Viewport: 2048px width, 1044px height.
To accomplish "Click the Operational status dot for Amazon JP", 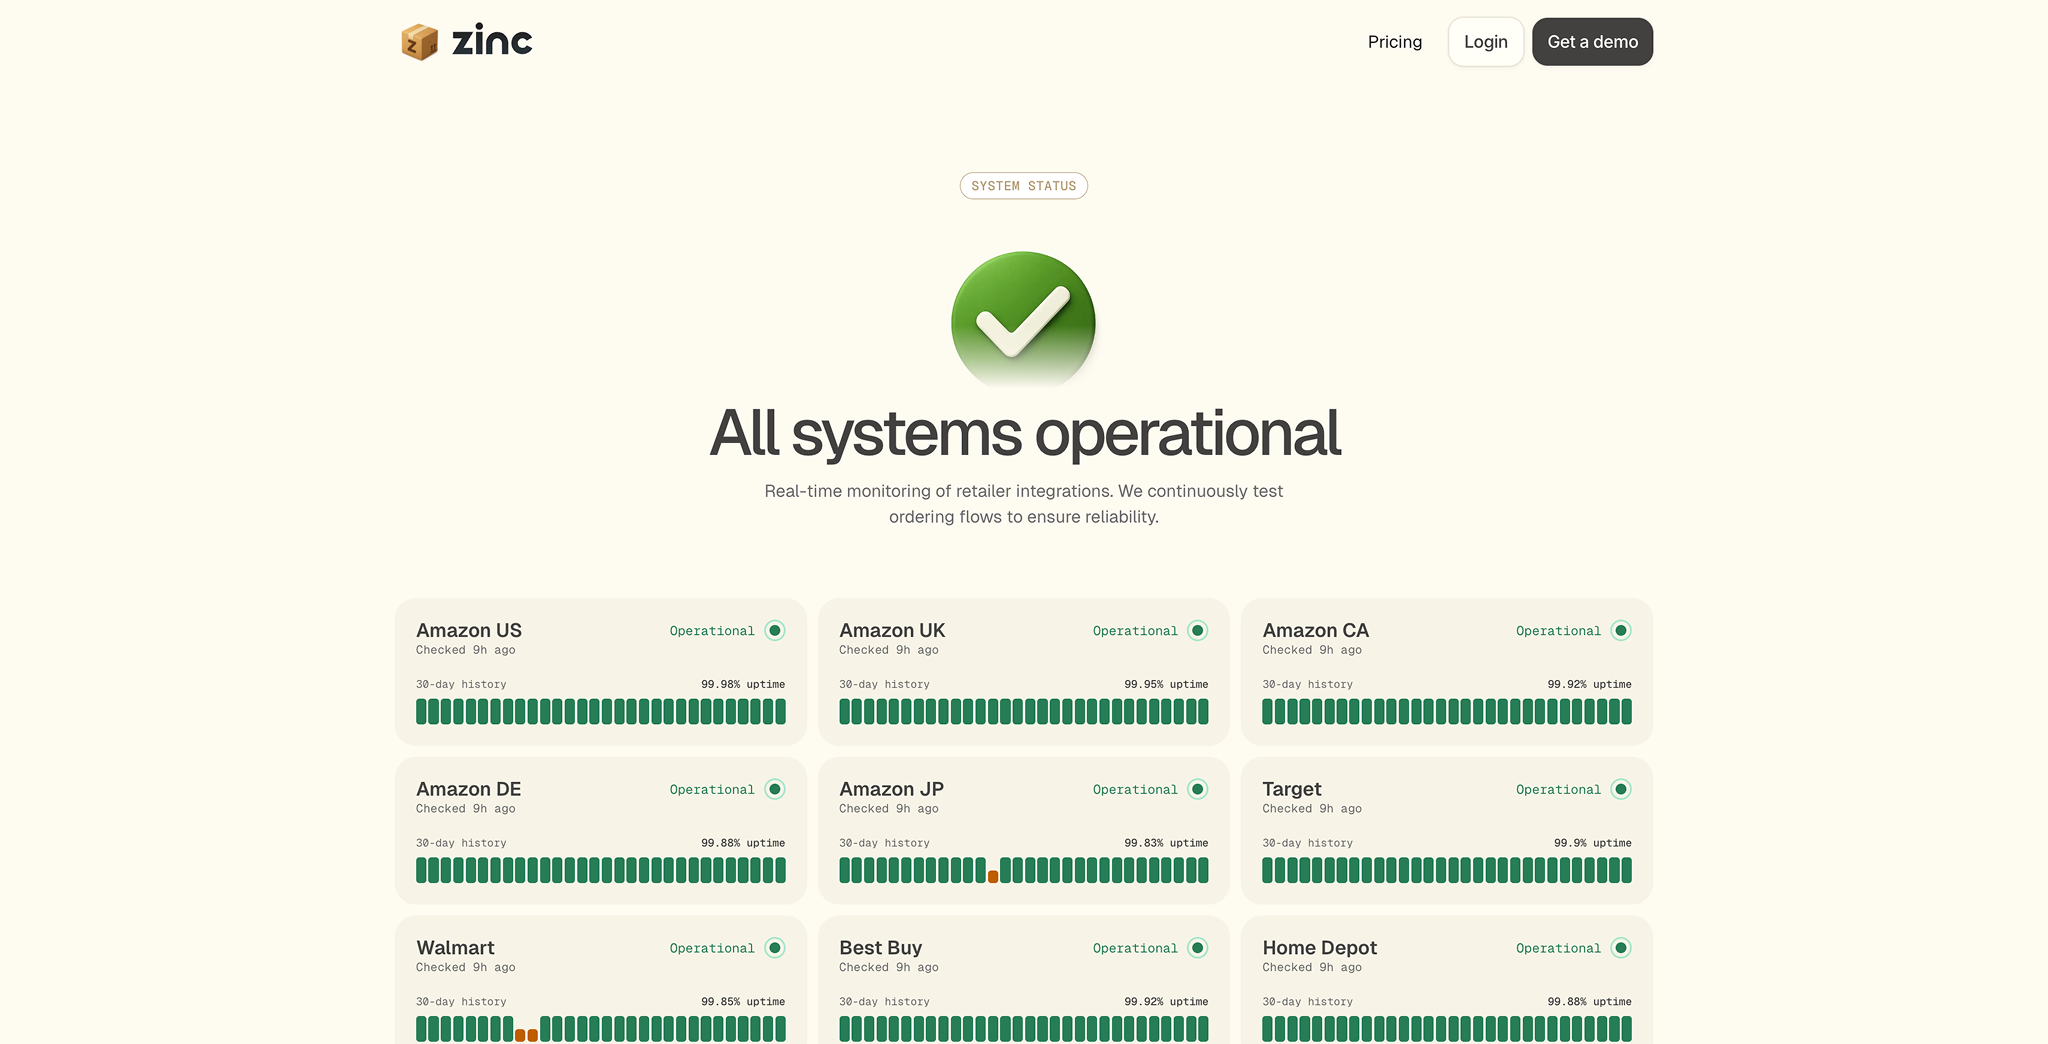I will 1198,789.
